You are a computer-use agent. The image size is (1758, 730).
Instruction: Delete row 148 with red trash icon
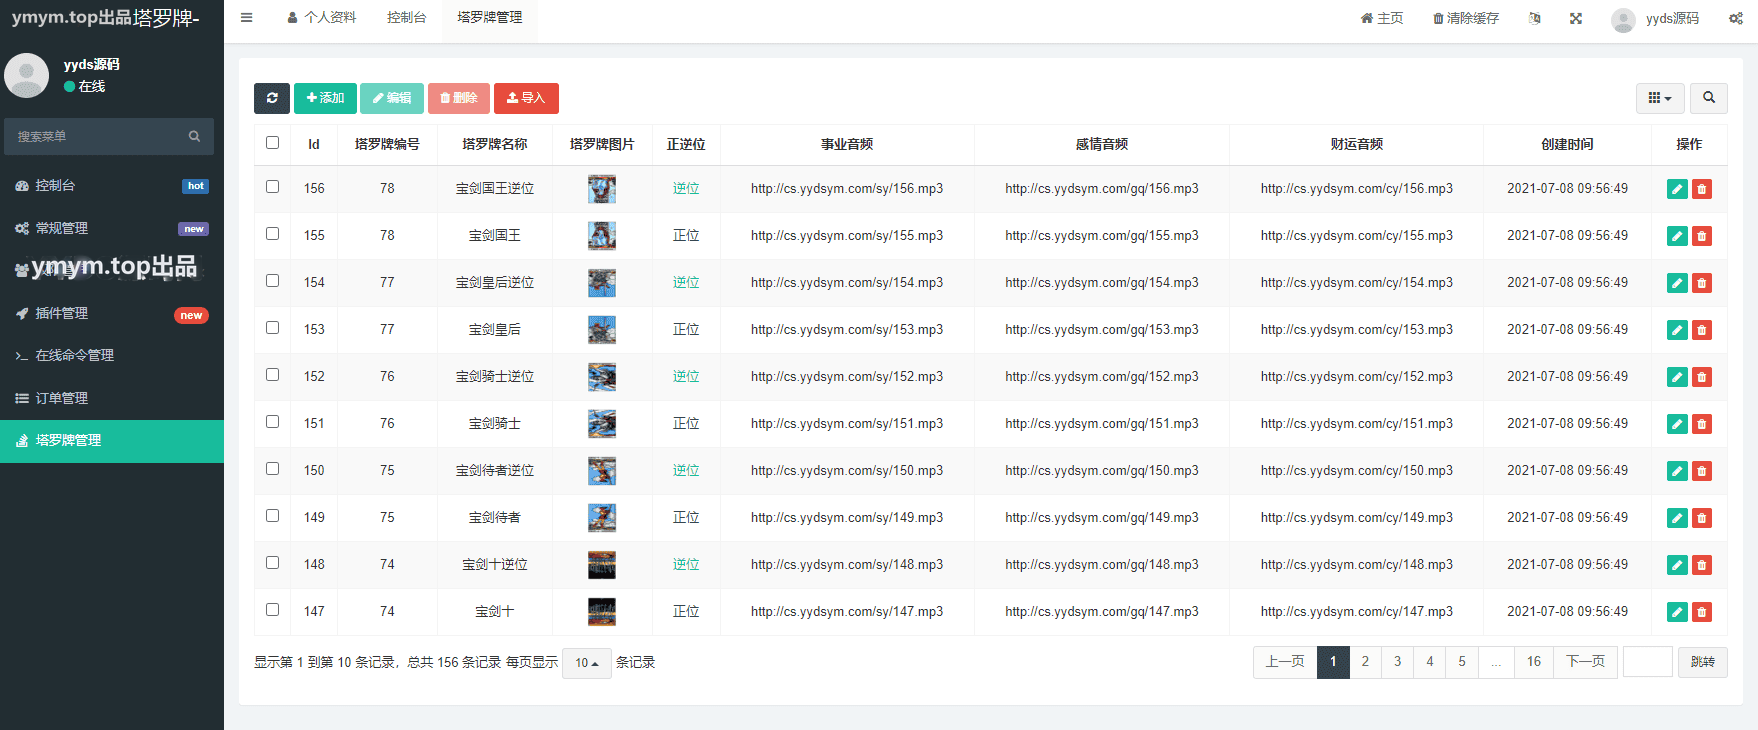pyautogui.click(x=1702, y=565)
